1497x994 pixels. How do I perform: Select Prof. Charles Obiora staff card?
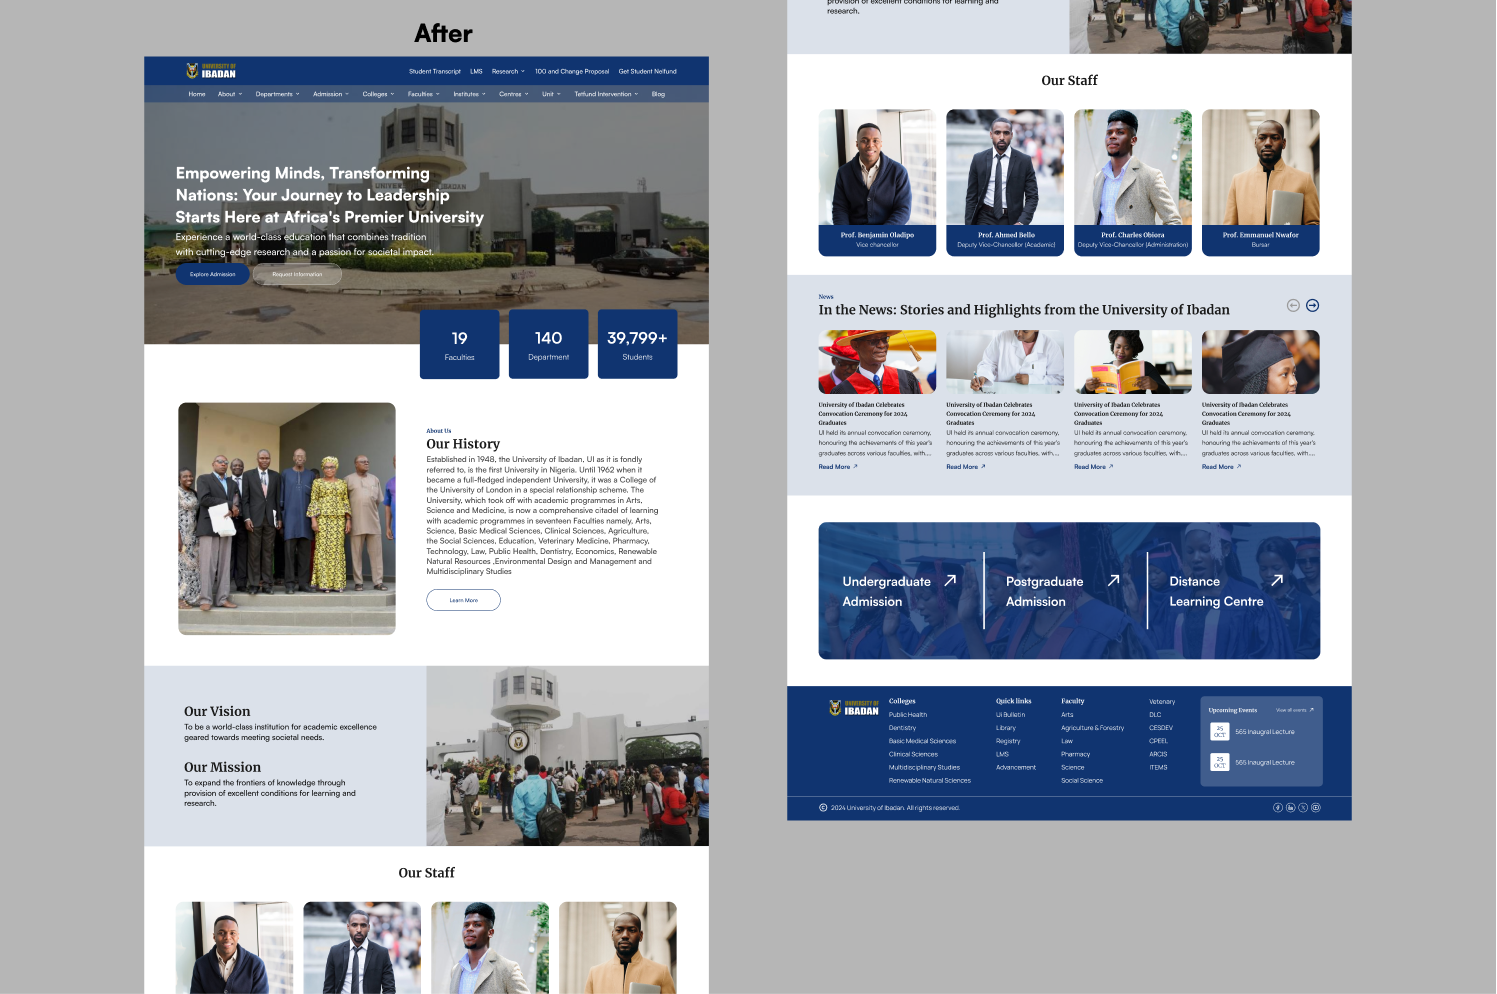[1133, 182]
